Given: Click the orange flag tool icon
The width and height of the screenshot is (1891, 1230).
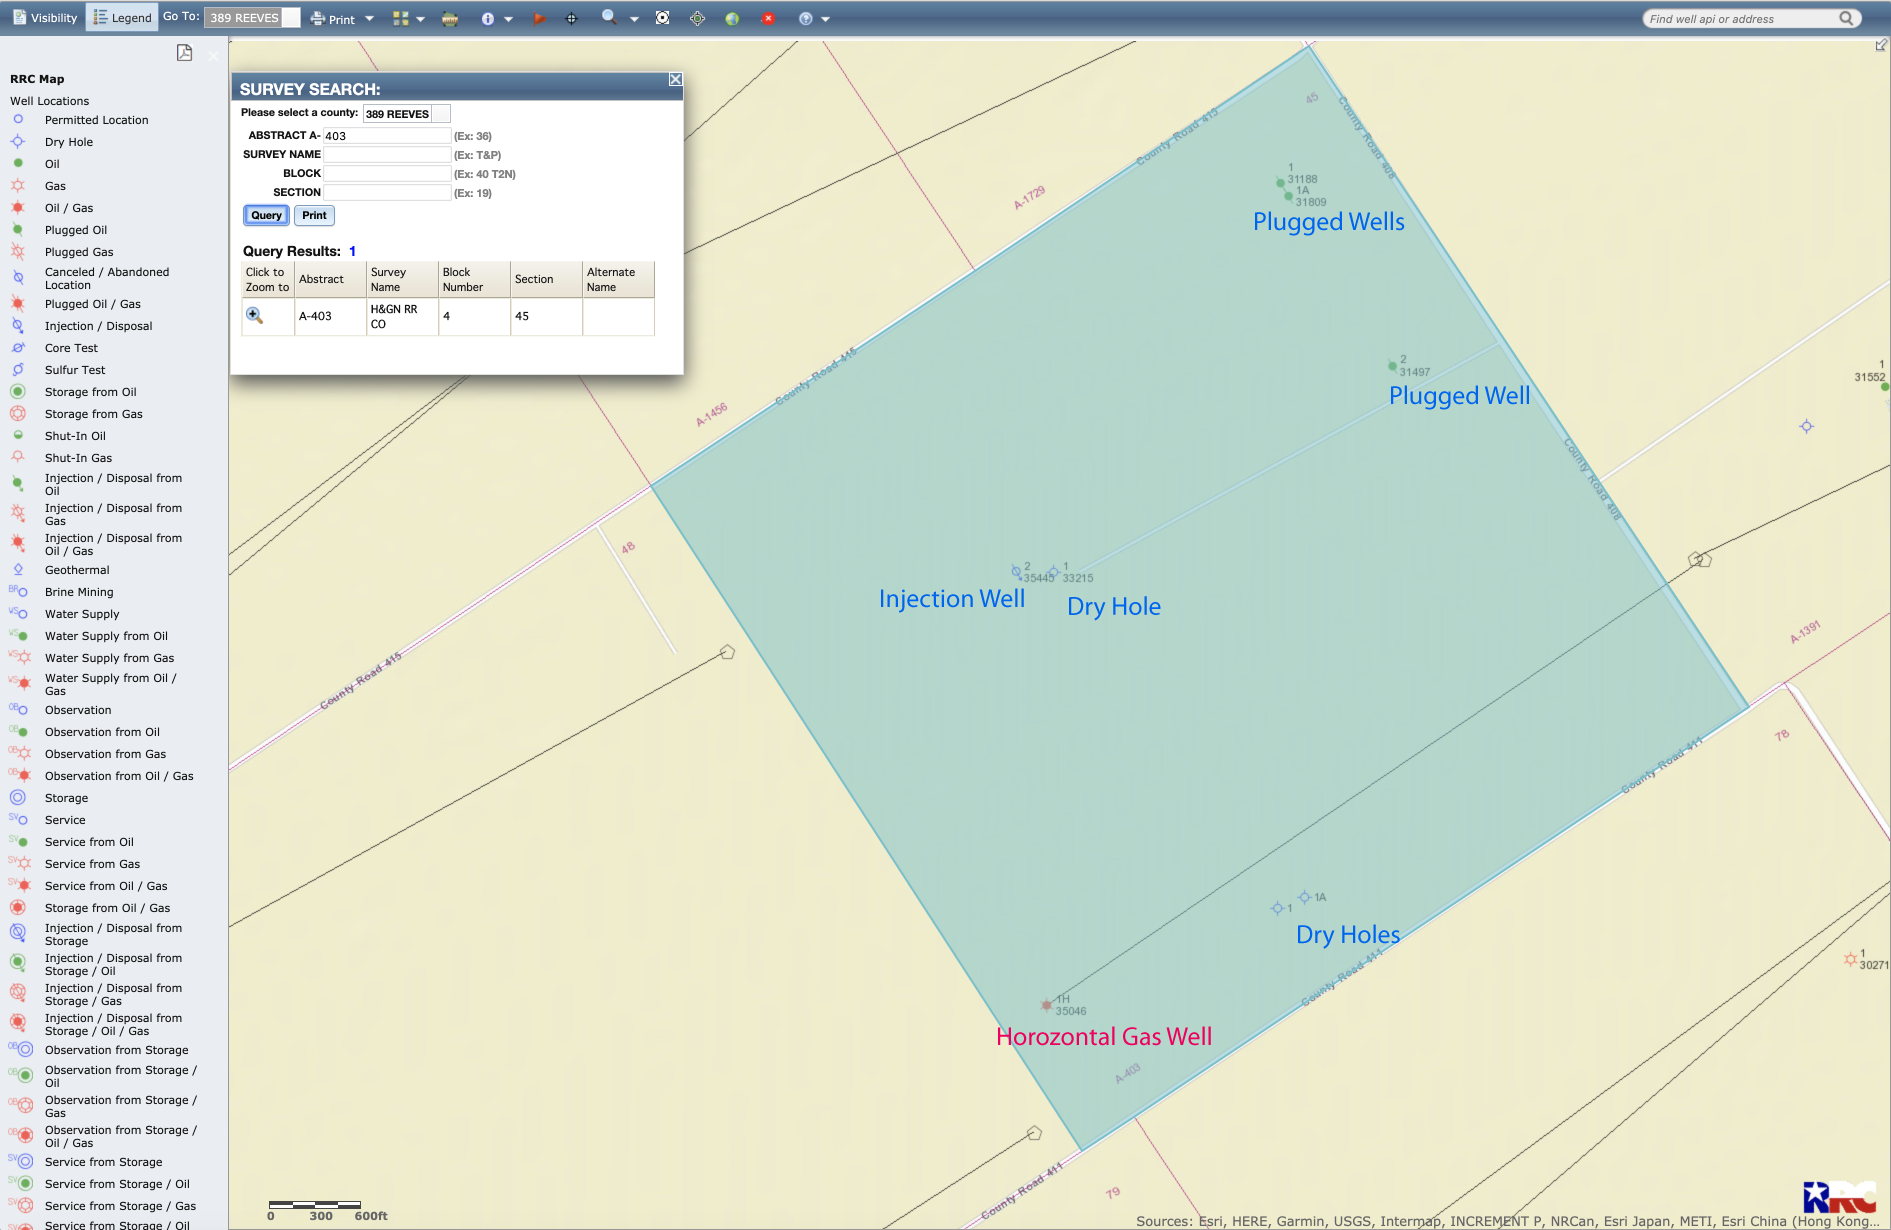Looking at the screenshot, I should tap(538, 19).
